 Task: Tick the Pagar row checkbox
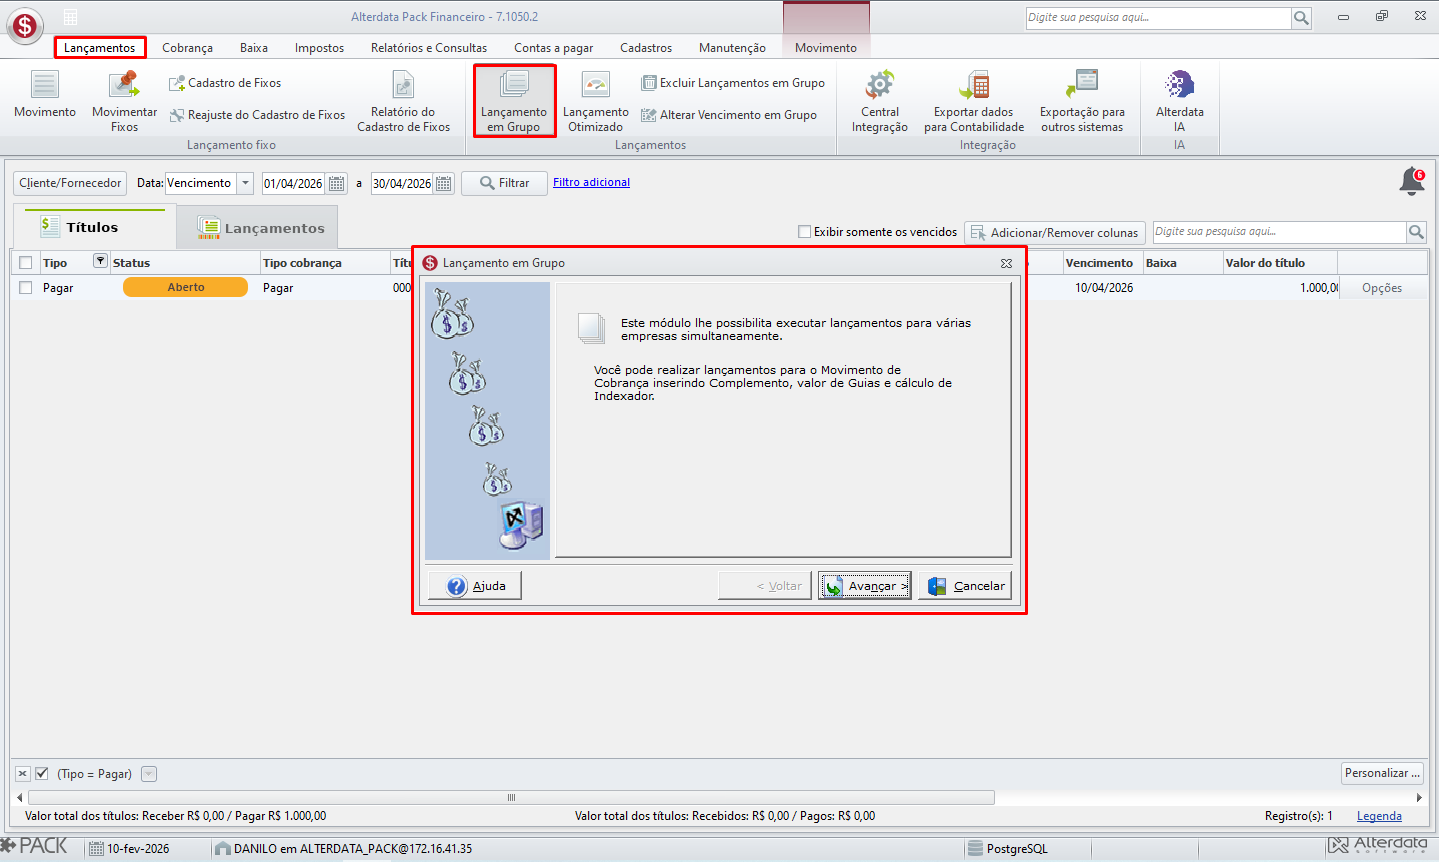coord(26,288)
